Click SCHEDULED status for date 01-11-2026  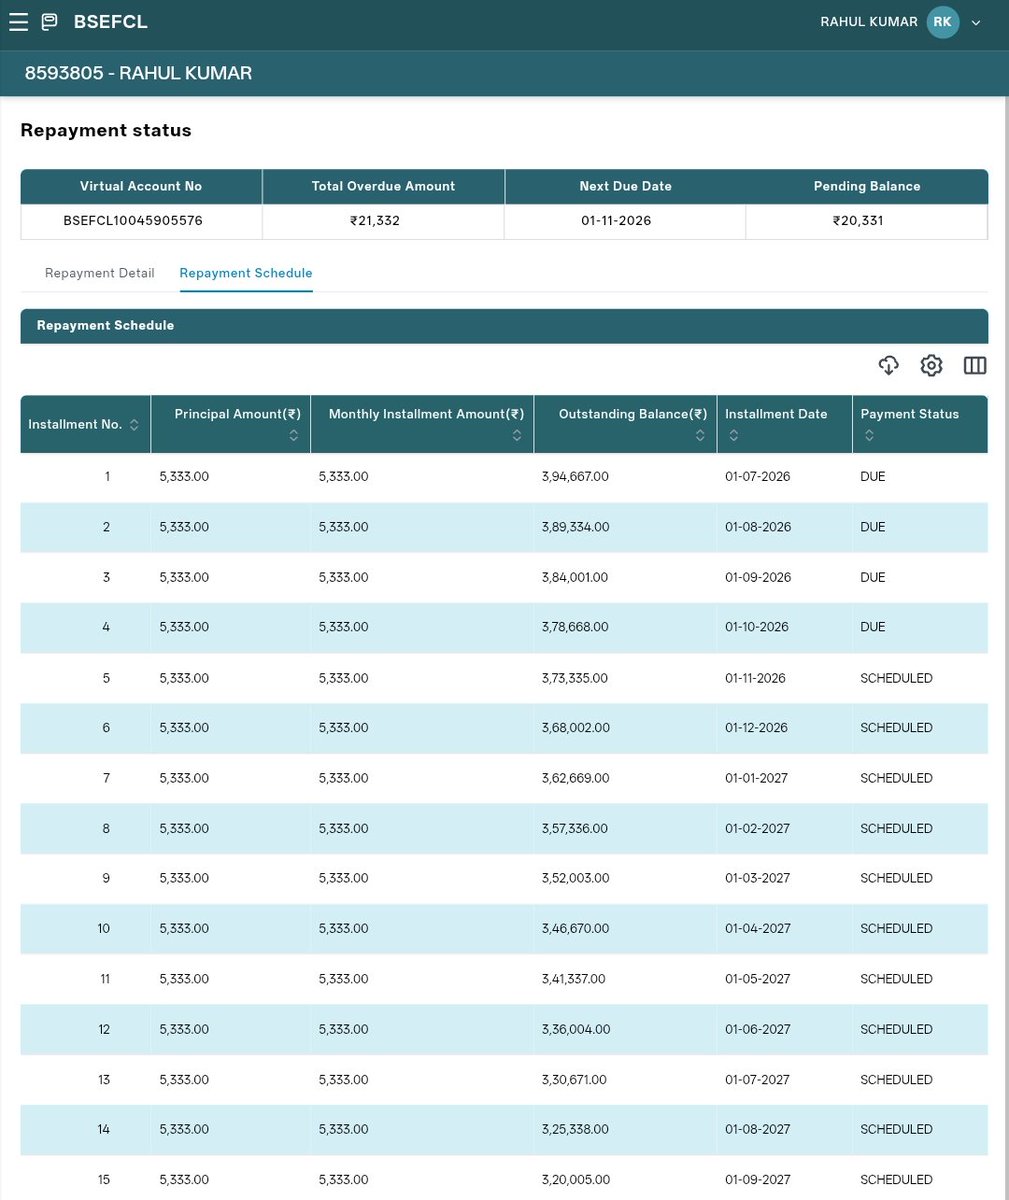pos(896,678)
